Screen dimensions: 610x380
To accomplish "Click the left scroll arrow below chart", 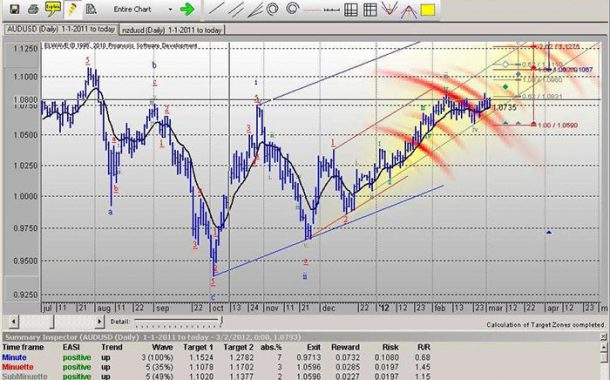I will tap(14, 322).
